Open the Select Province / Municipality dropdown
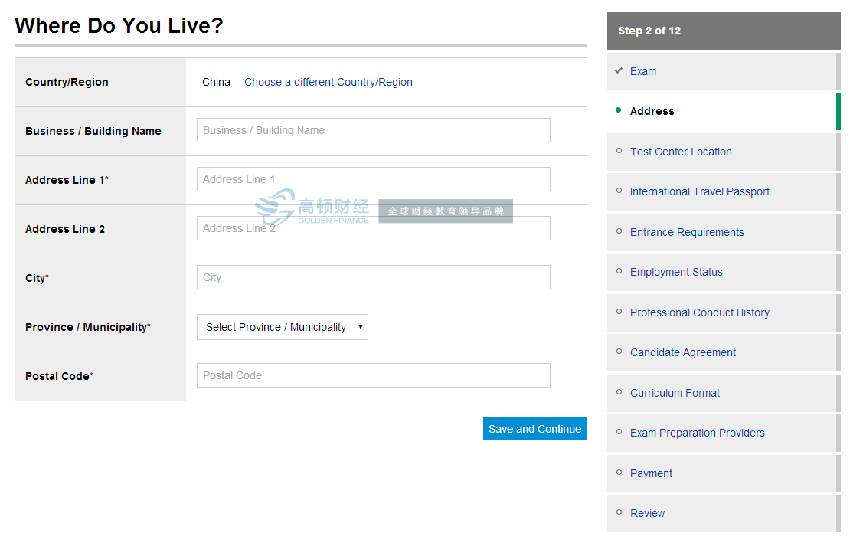This screenshot has width=850, height=553. (x=282, y=327)
